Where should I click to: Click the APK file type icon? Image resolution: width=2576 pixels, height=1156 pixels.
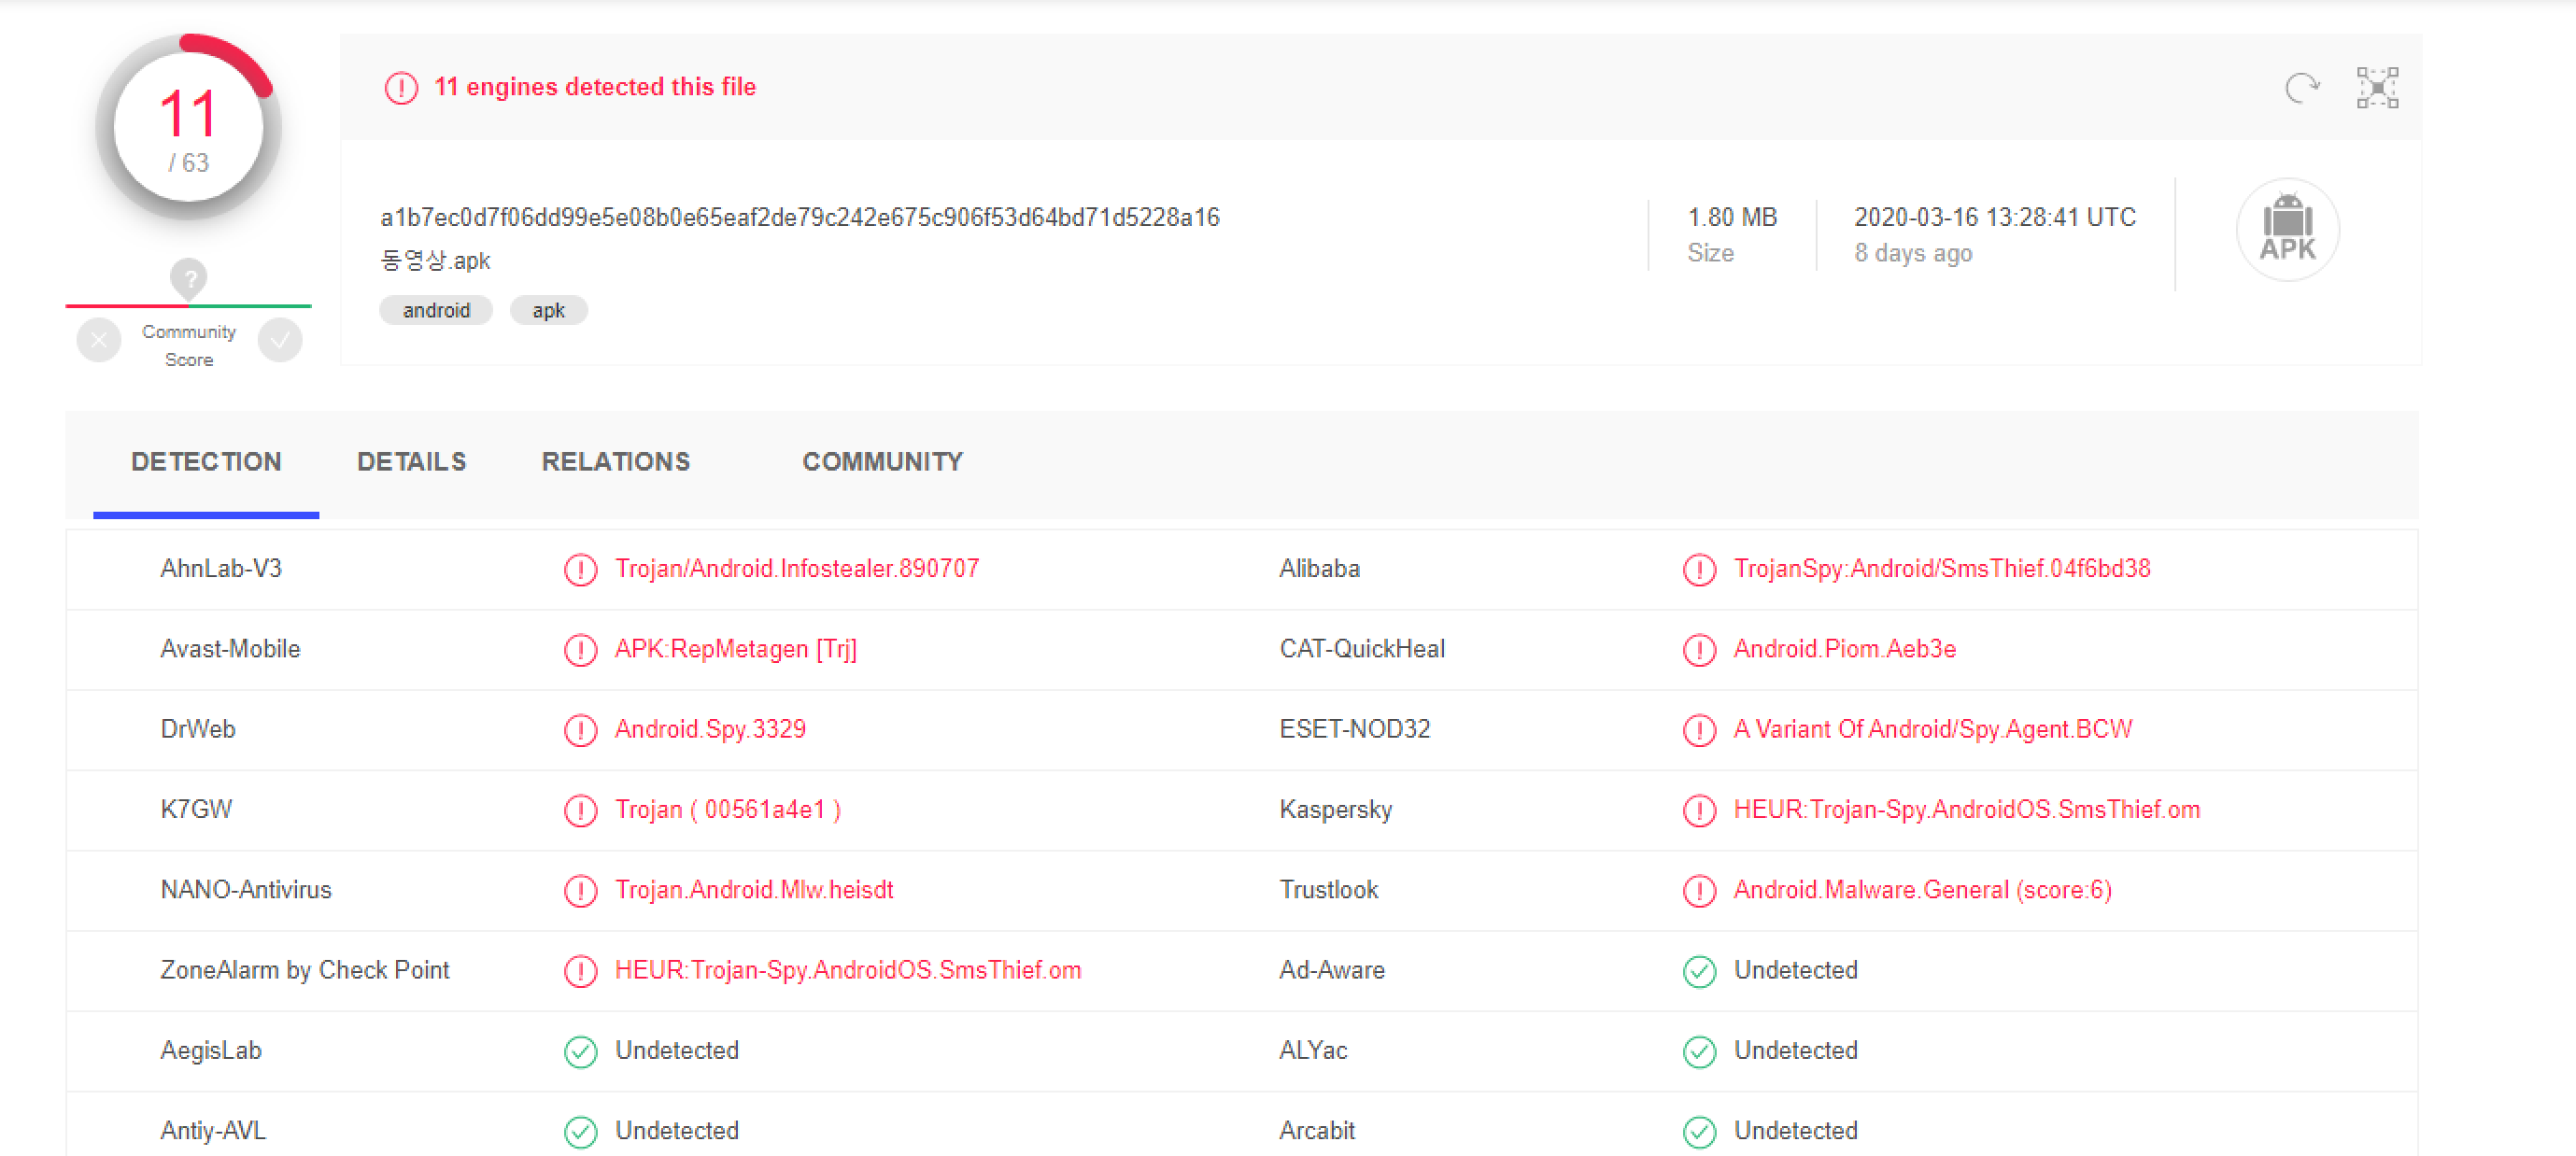pyautogui.click(x=2287, y=230)
